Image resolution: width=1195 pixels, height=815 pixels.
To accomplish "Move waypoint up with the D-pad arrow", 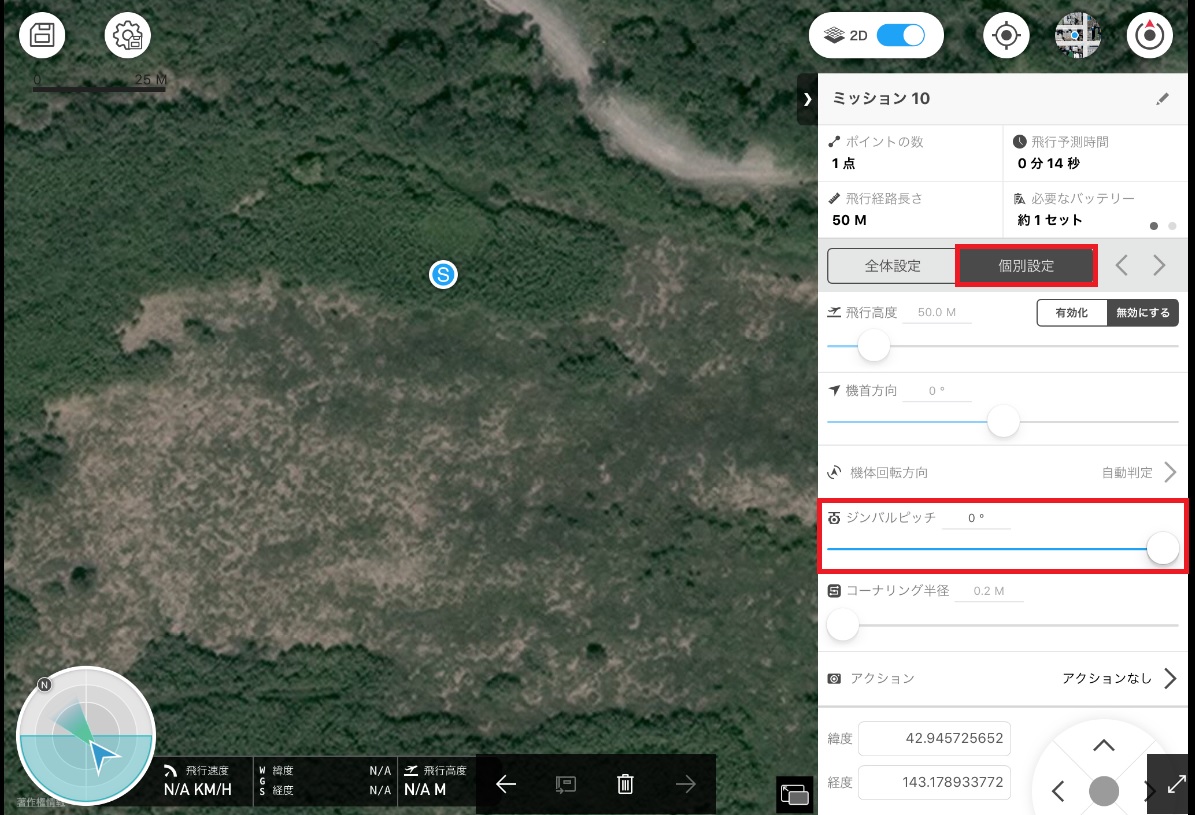I will (x=1104, y=746).
